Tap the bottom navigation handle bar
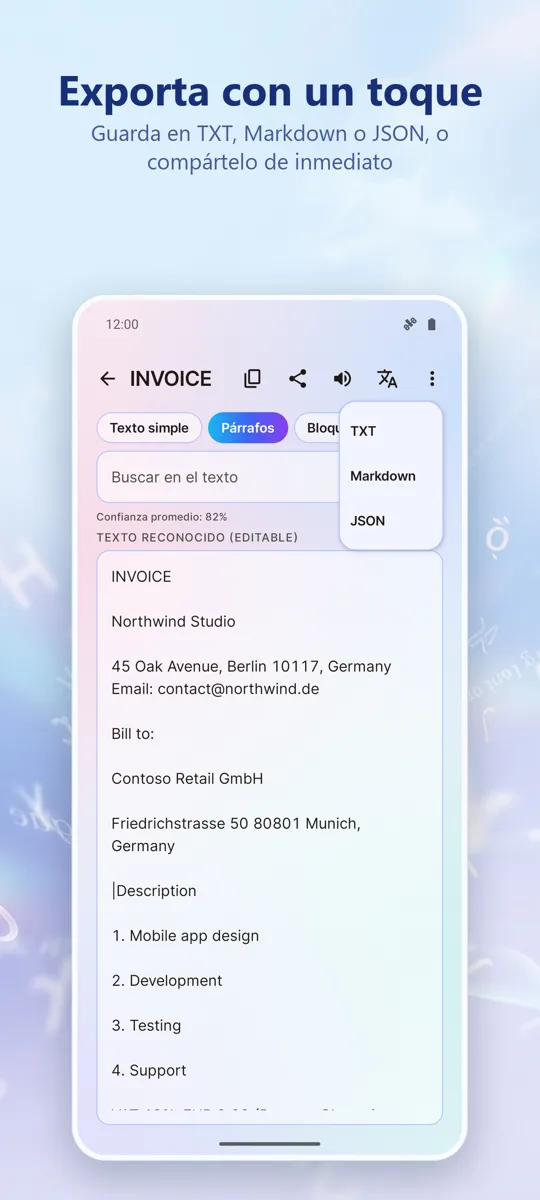The image size is (540, 1200). [270, 1143]
